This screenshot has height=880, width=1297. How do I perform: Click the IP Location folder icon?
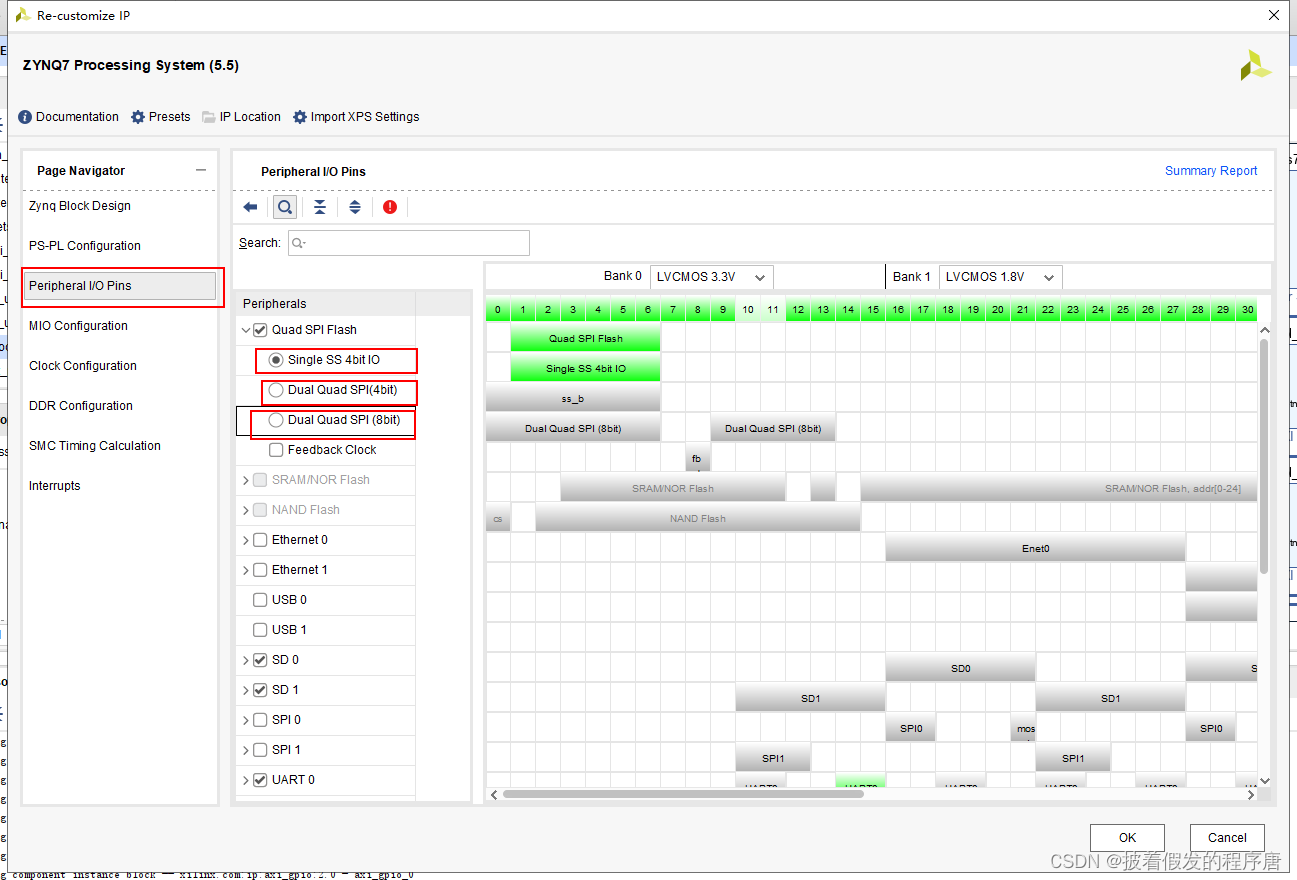tap(209, 117)
